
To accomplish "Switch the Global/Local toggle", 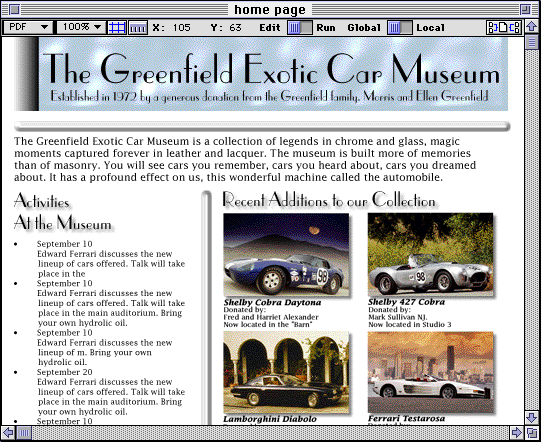I will point(399,28).
